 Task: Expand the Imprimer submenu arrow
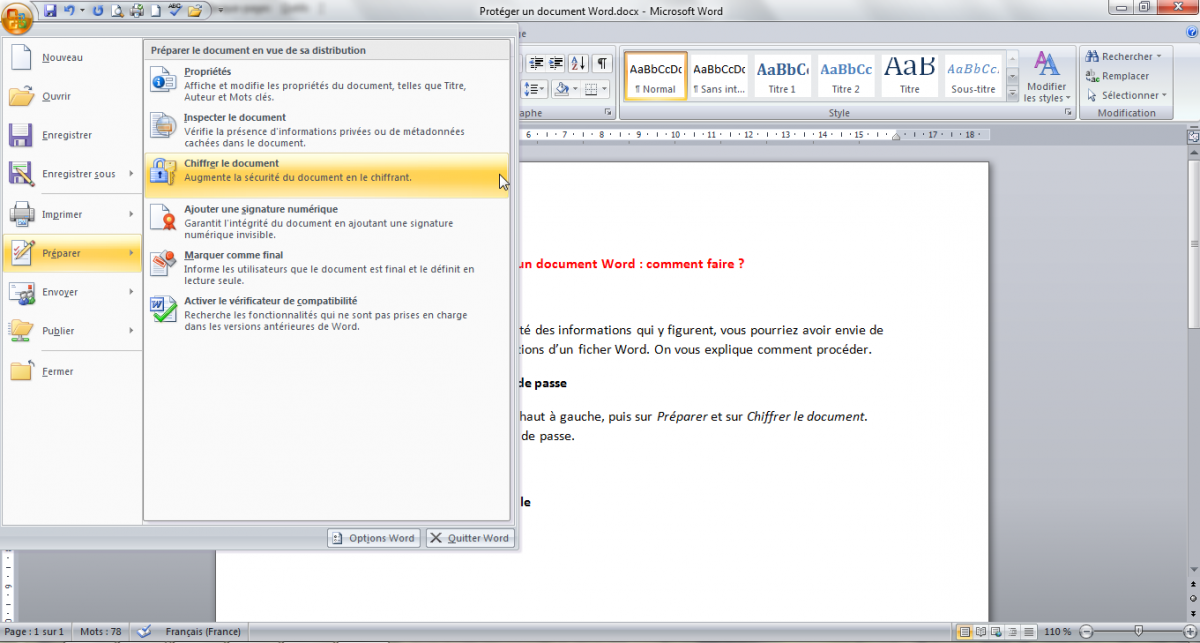coord(132,214)
